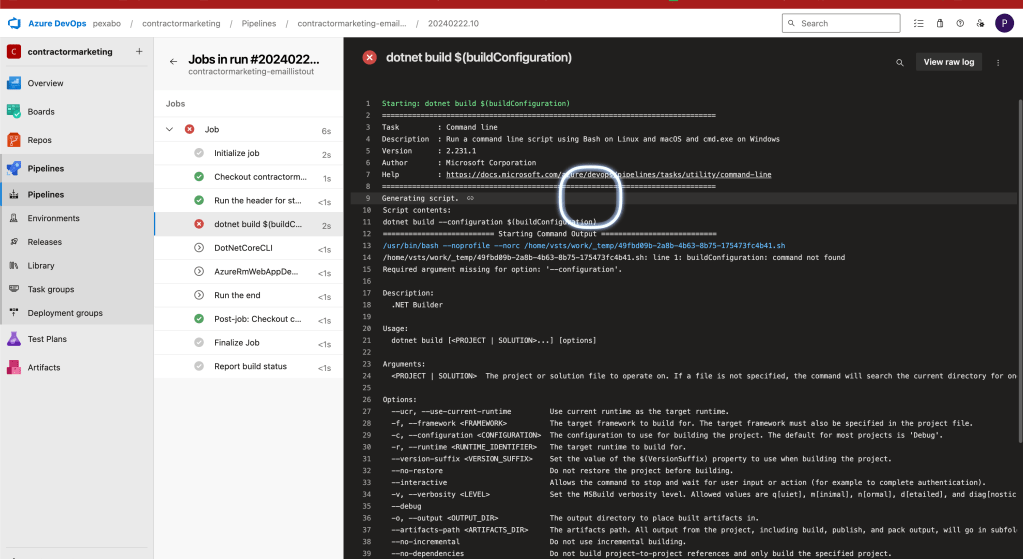Click the pexabo breadcrumb link
Viewport: 1023px width, 559px height.
coord(106,23)
